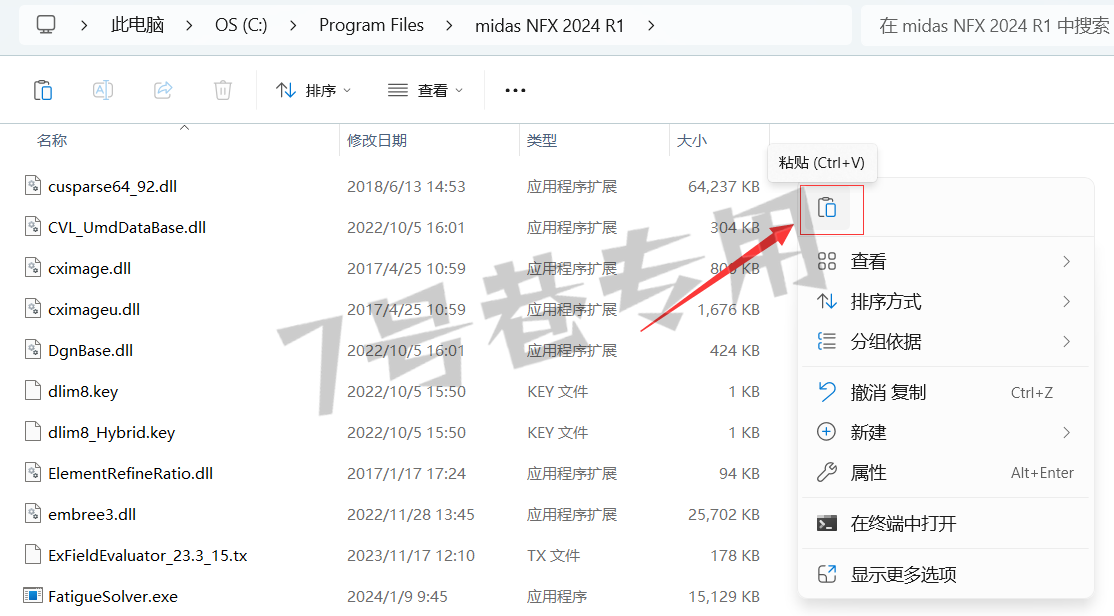Select file cximage.dll
Screen dimensions: 1114x616
tap(90, 269)
